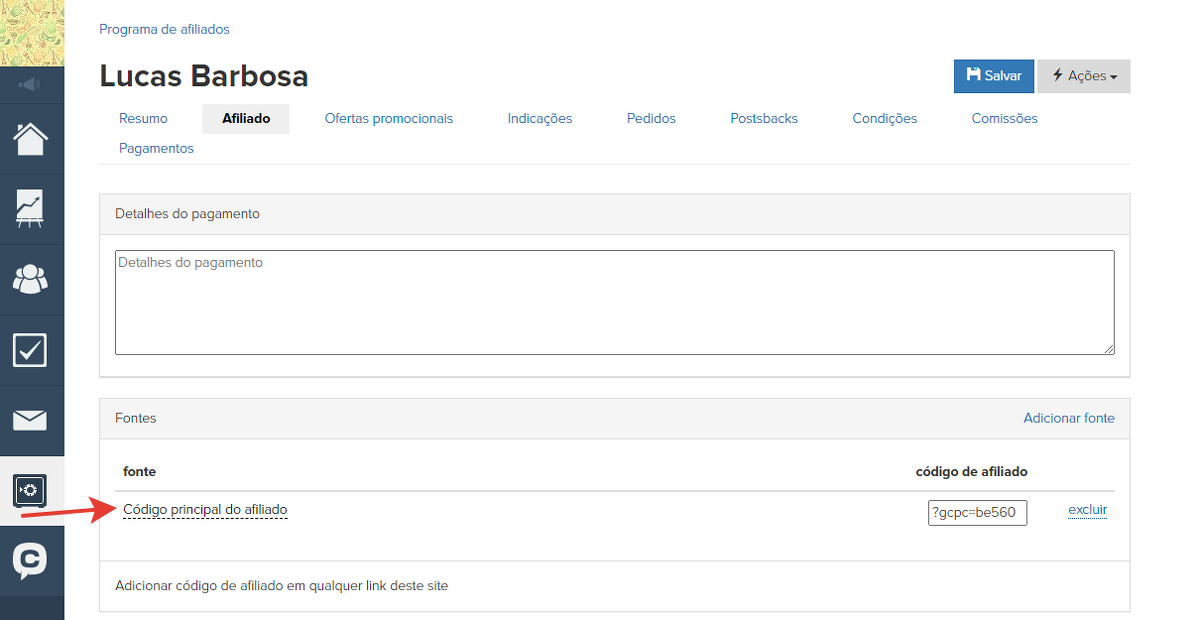
Task: Open the chat bubble icon in sidebar
Action: click(31, 560)
